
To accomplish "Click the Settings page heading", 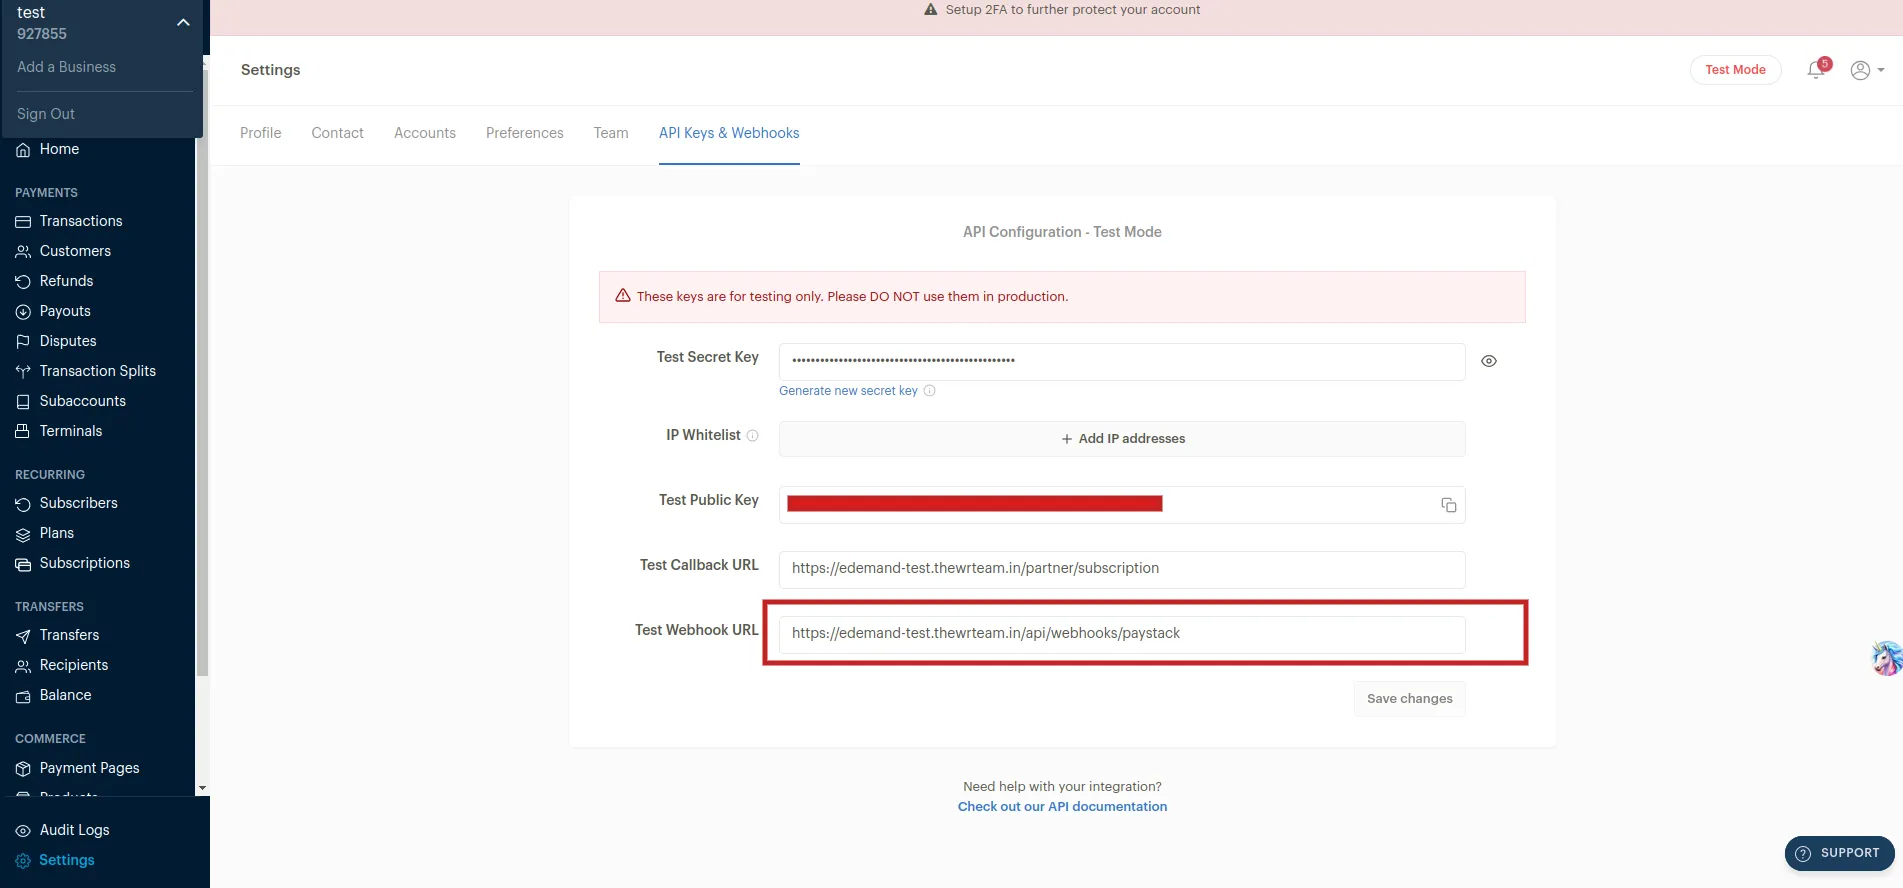I will coord(270,70).
